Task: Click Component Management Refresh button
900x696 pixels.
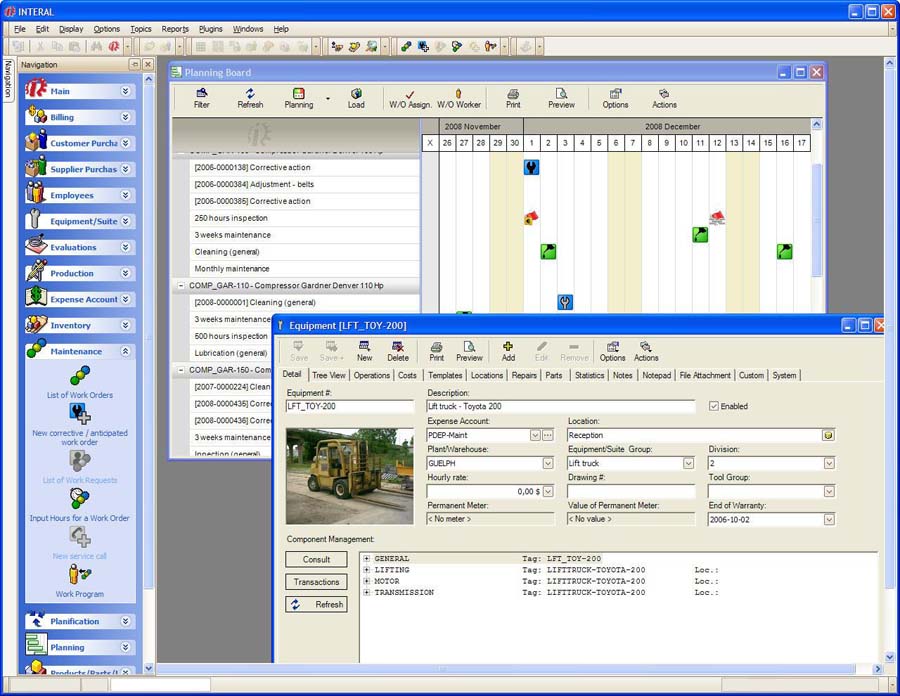Action: point(316,605)
